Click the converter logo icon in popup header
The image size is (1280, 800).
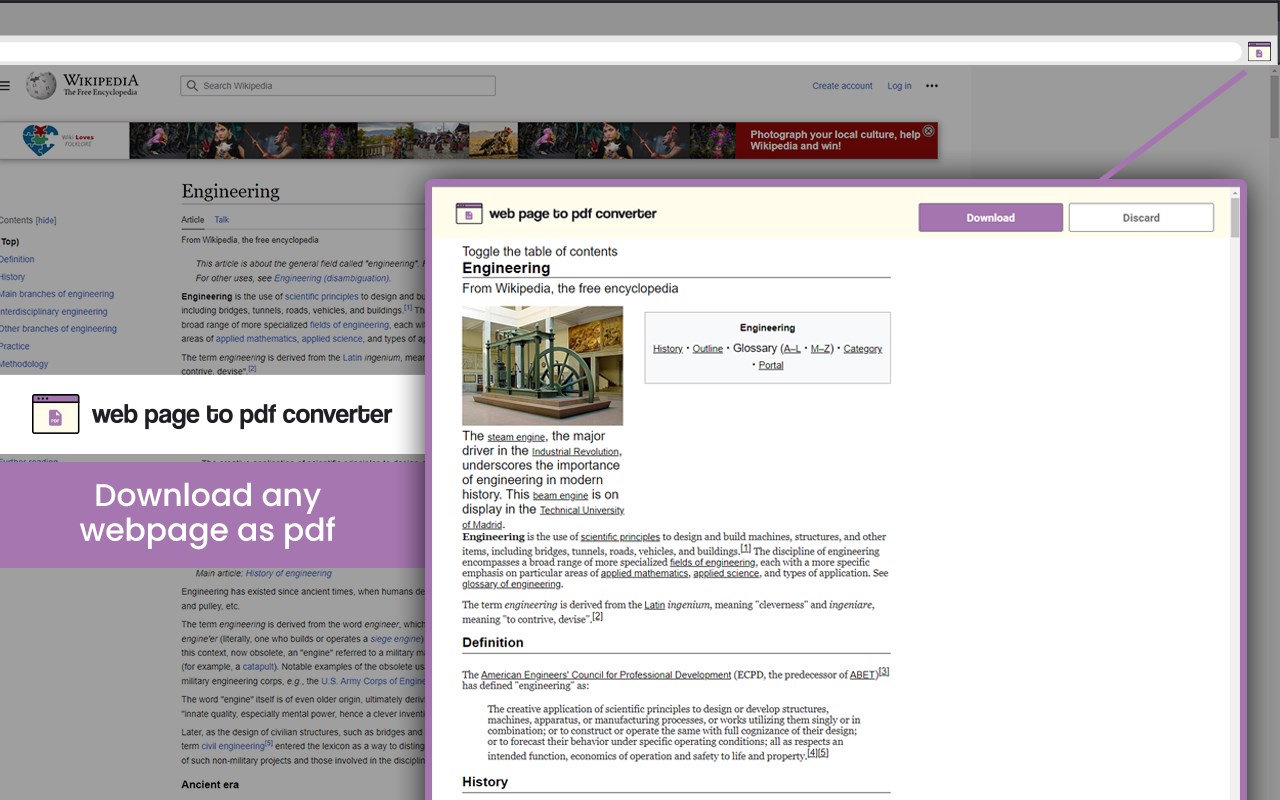pyautogui.click(x=469, y=213)
